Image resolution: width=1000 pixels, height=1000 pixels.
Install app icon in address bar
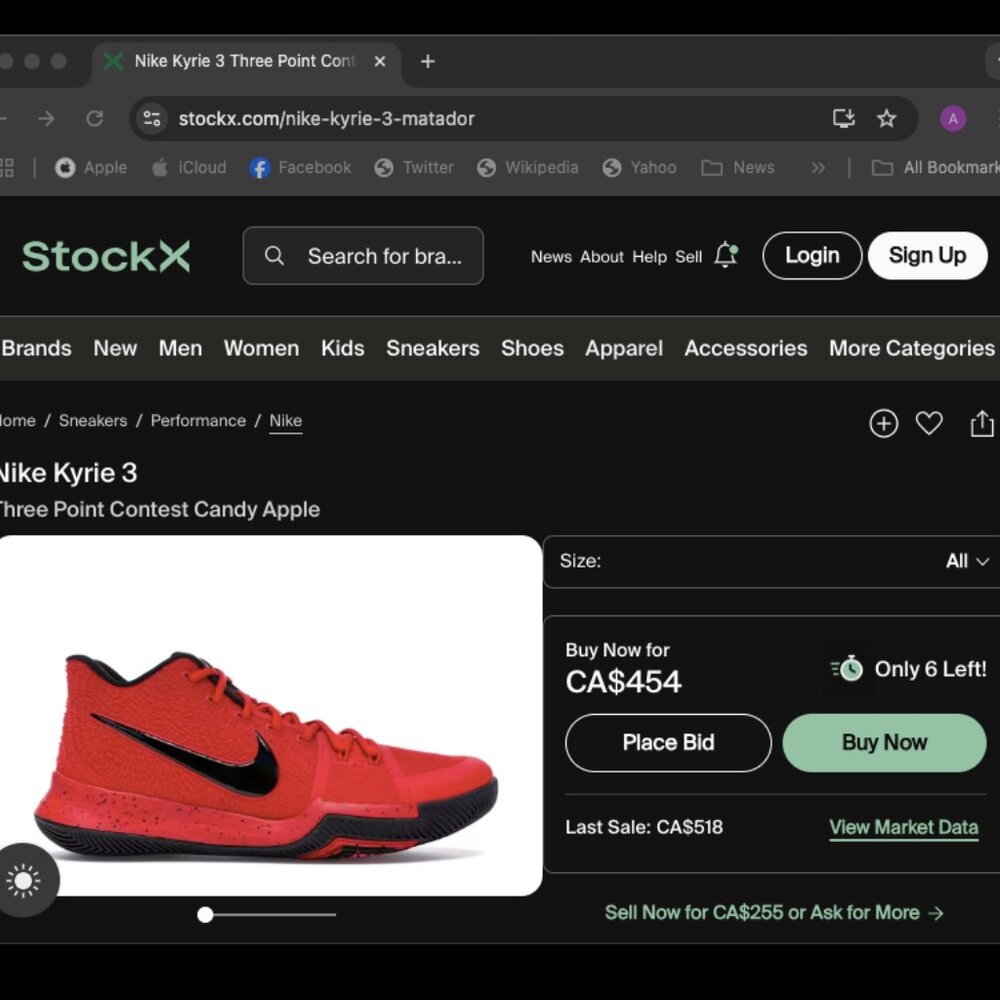[x=844, y=118]
